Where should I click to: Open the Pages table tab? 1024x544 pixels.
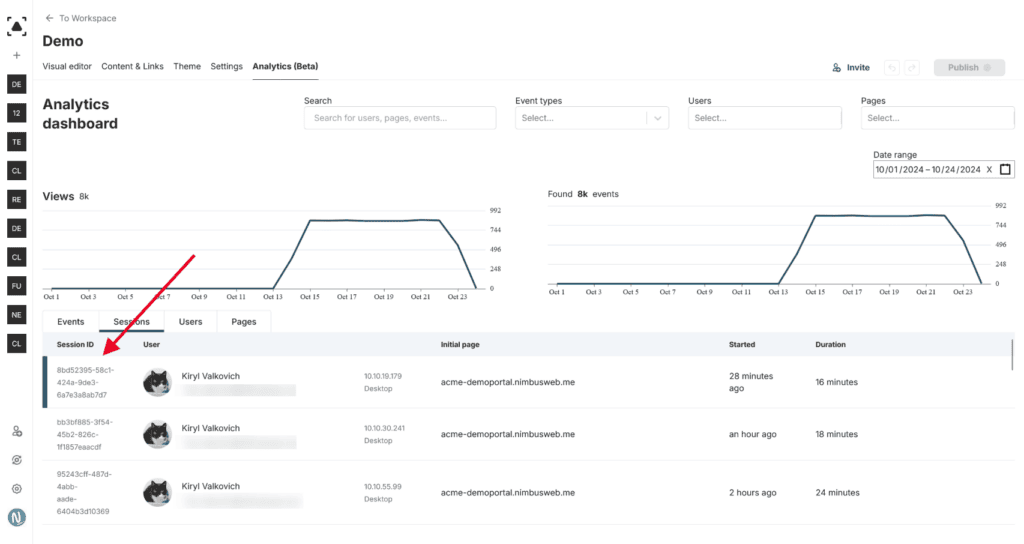(x=244, y=322)
